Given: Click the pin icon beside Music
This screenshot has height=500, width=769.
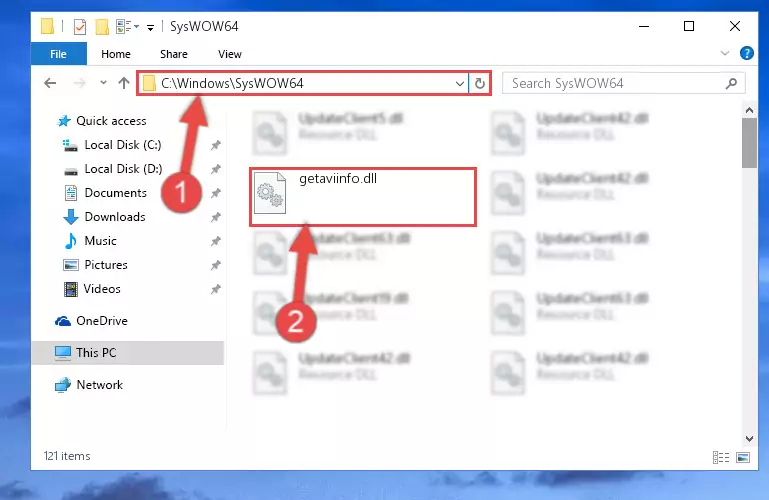Looking at the screenshot, I should point(215,241).
